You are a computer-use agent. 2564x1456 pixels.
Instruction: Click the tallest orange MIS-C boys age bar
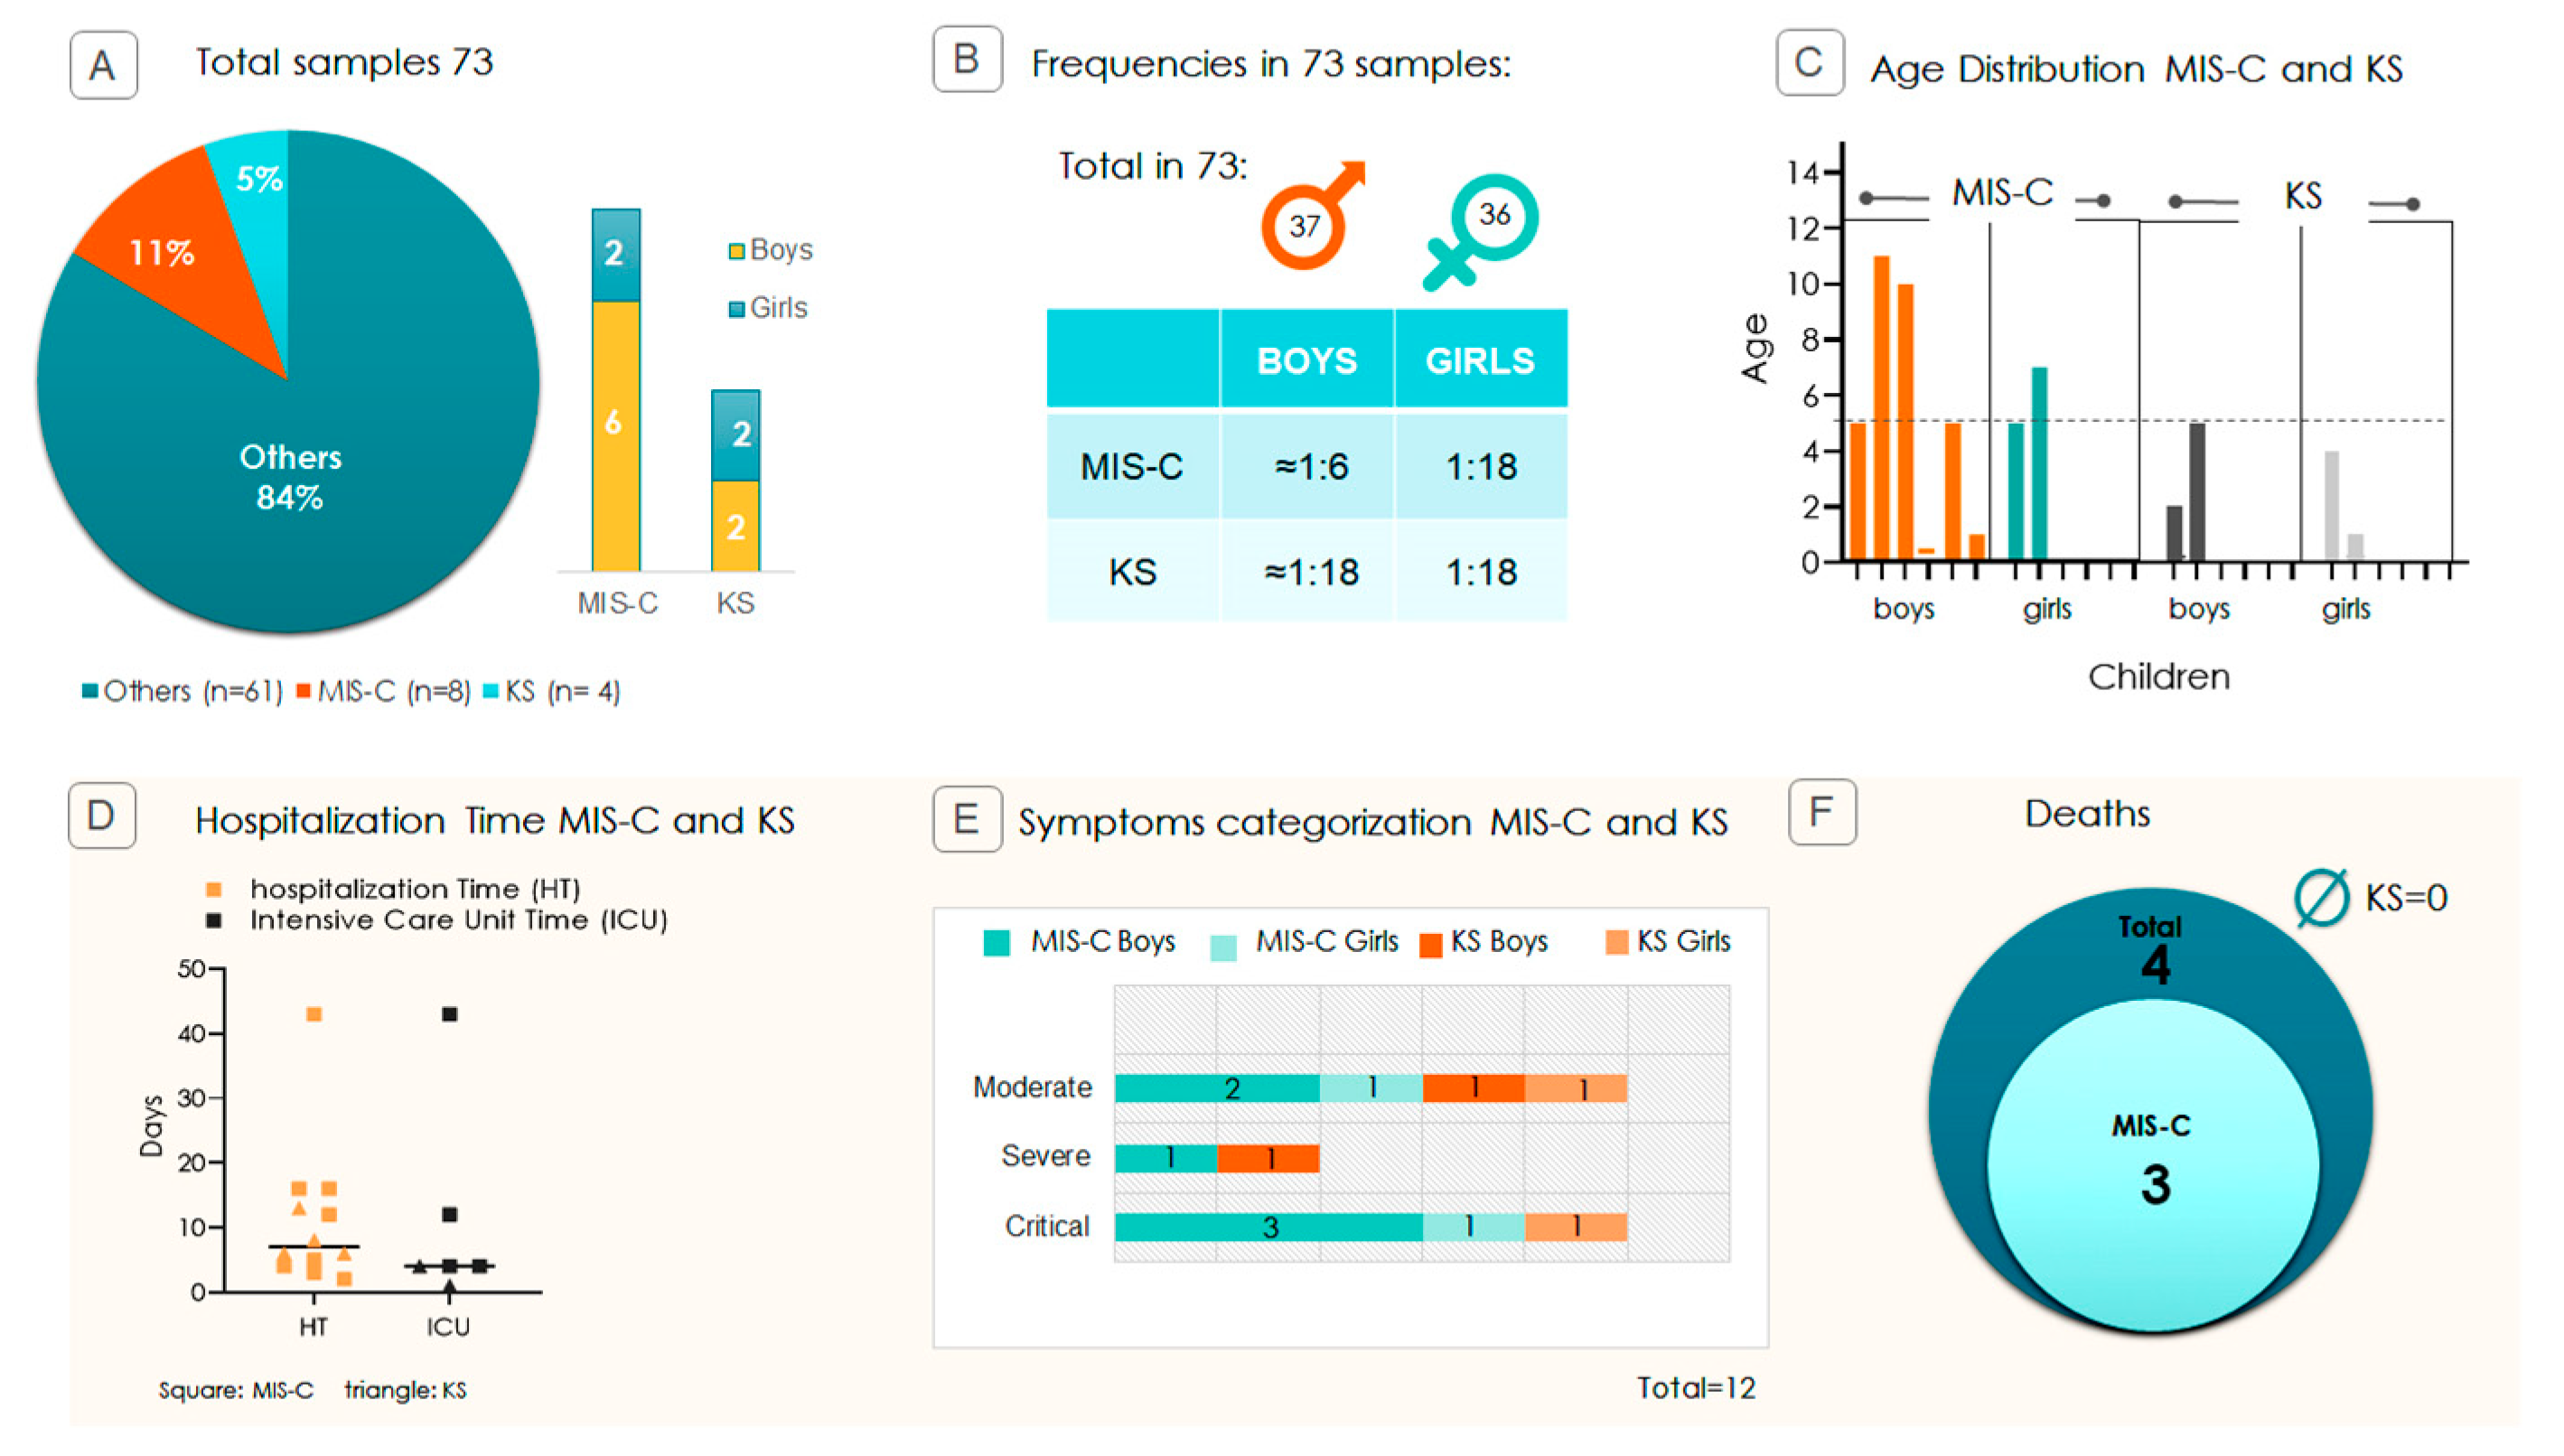[1881, 408]
